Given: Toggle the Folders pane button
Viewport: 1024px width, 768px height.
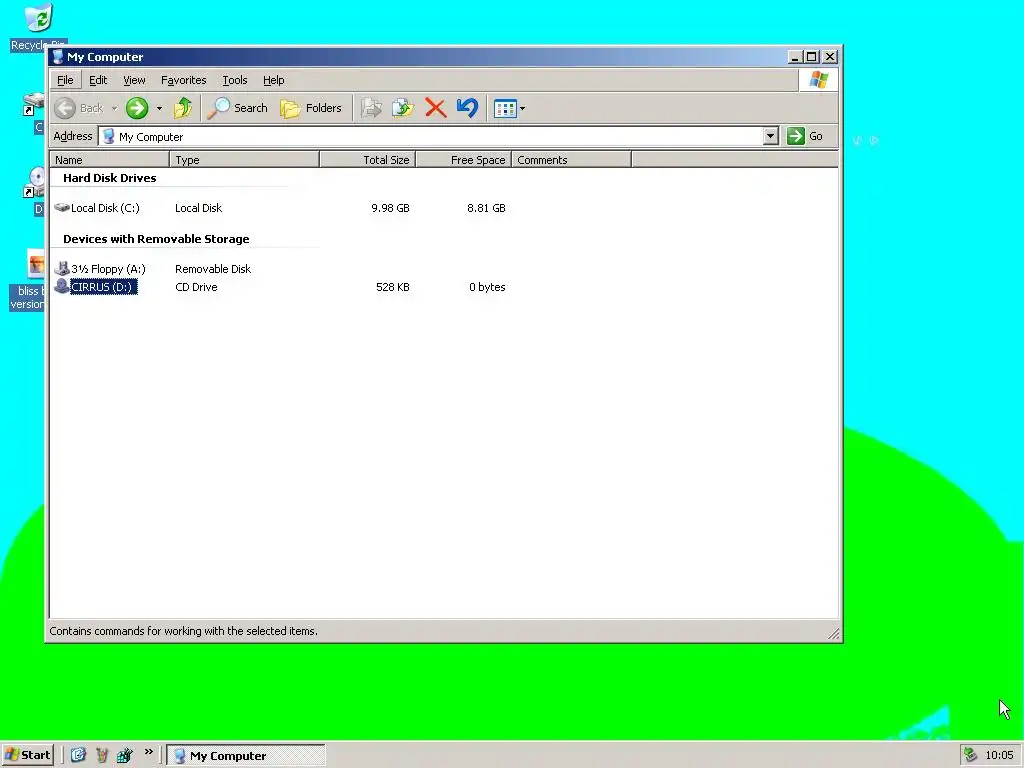Looking at the screenshot, I should tap(311, 108).
